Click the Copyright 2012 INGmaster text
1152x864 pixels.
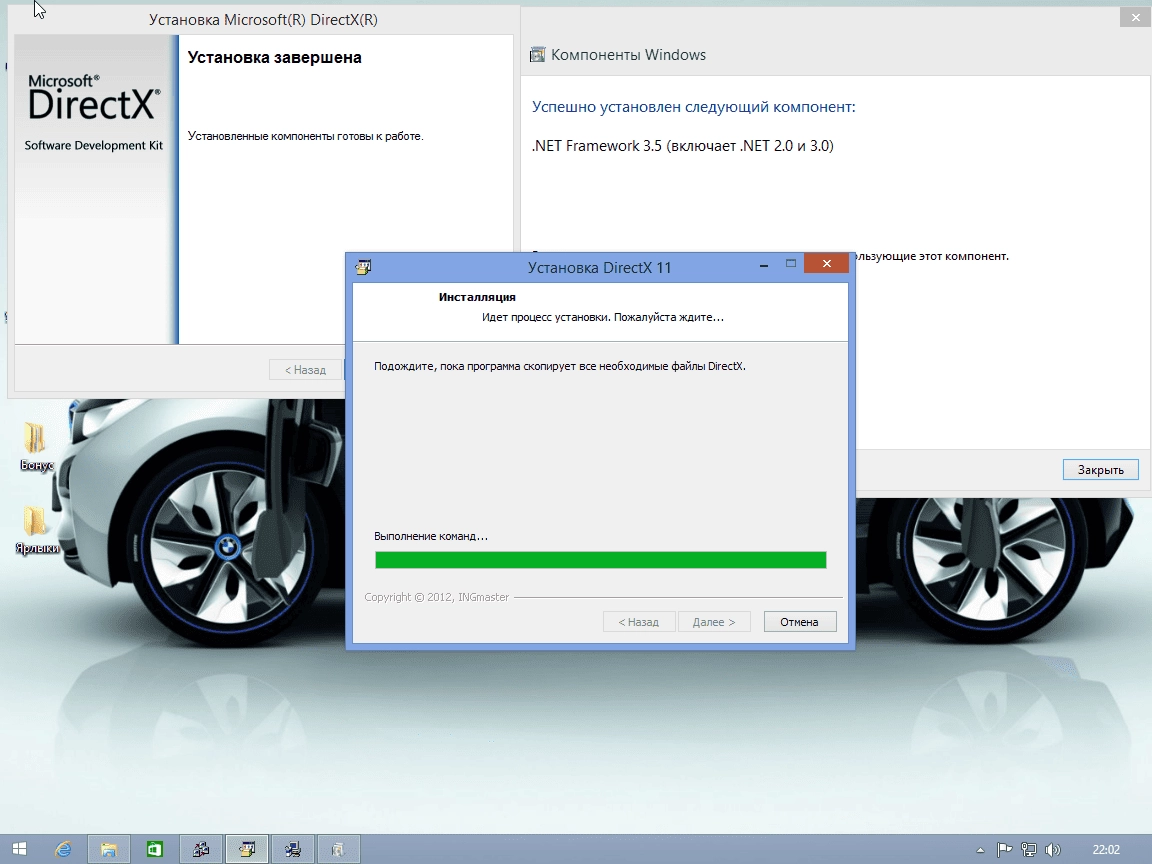click(x=436, y=597)
